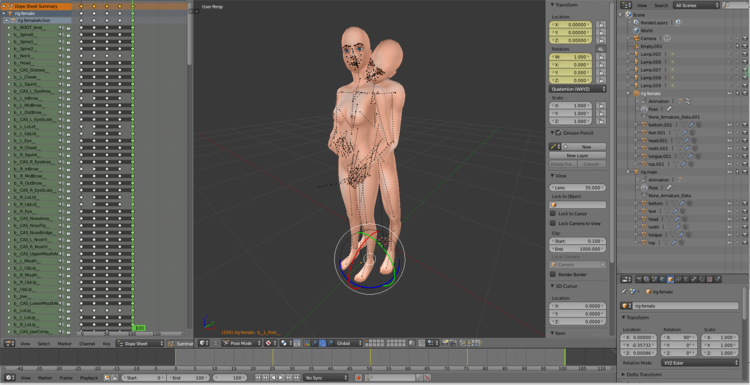Expand the b__Neck__ channel
The height and width of the screenshot is (385, 750).
coord(9,56)
